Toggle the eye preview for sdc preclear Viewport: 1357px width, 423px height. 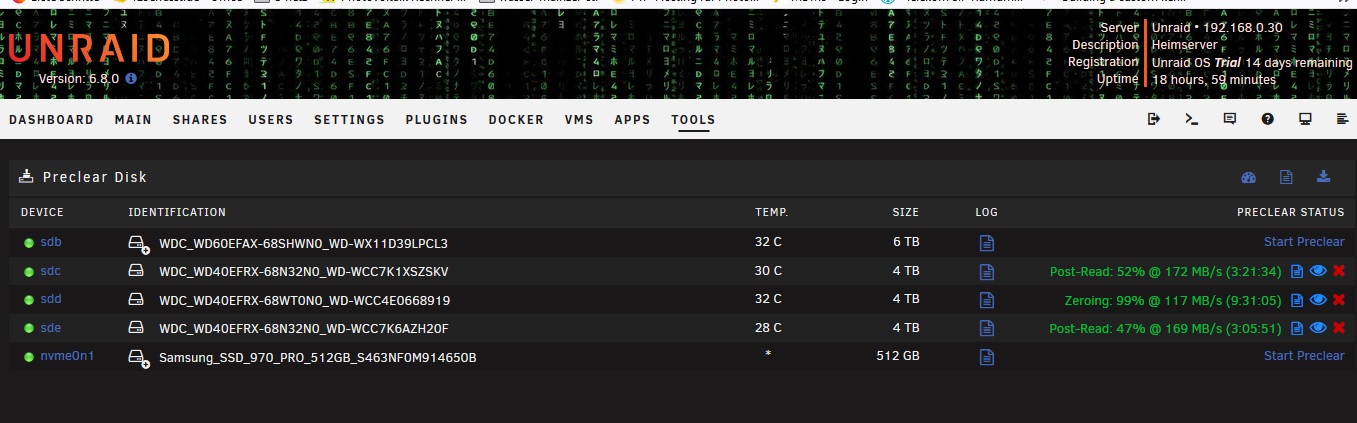click(1317, 271)
